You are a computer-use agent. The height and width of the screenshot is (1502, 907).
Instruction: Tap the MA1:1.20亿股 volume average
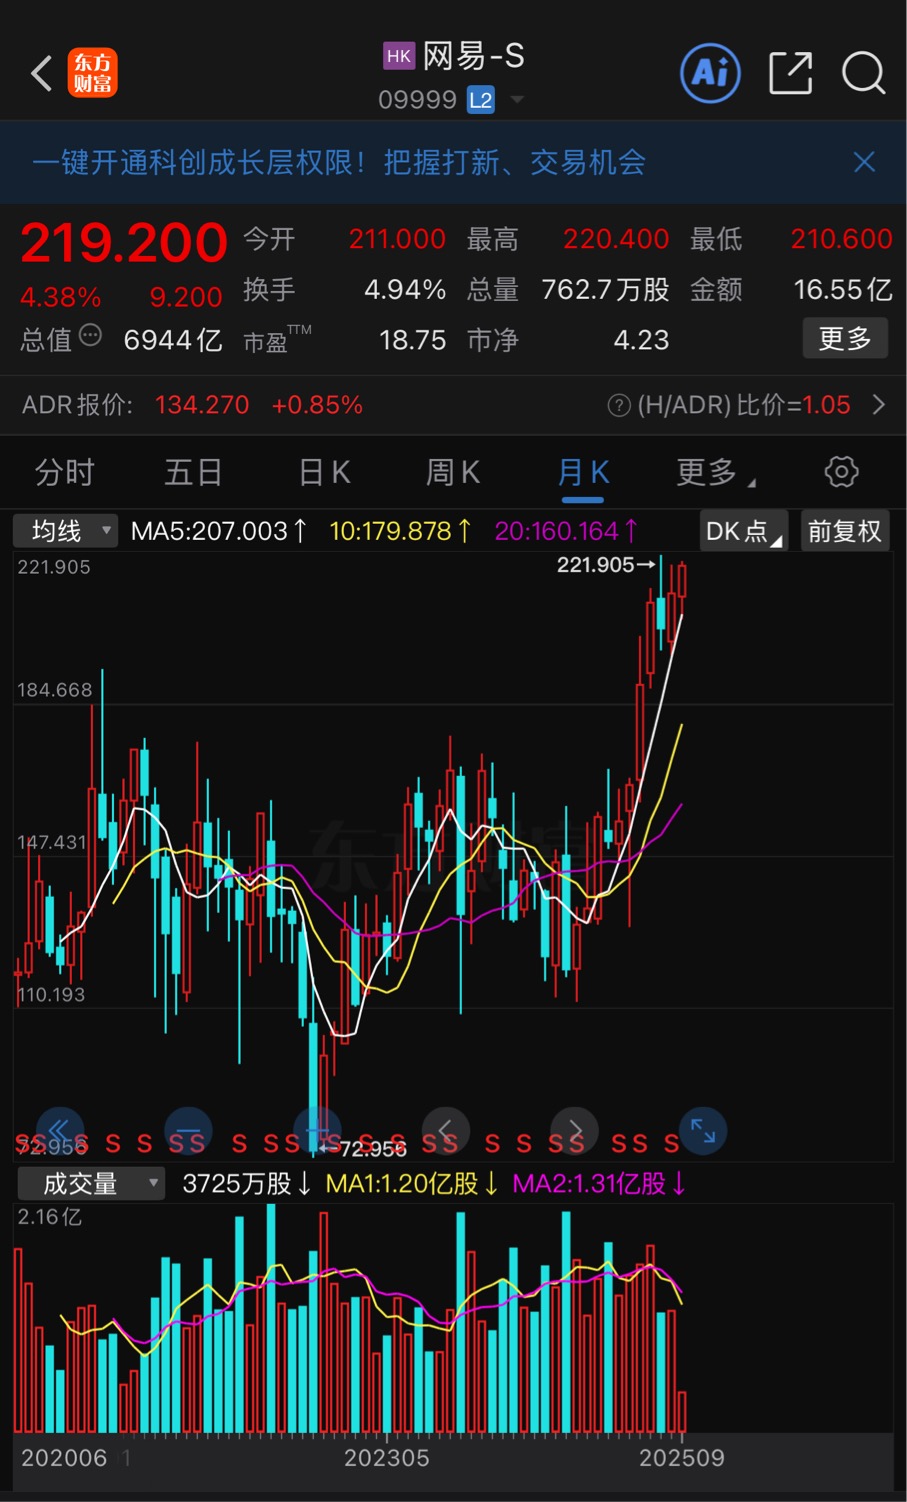coord(412,1184)
